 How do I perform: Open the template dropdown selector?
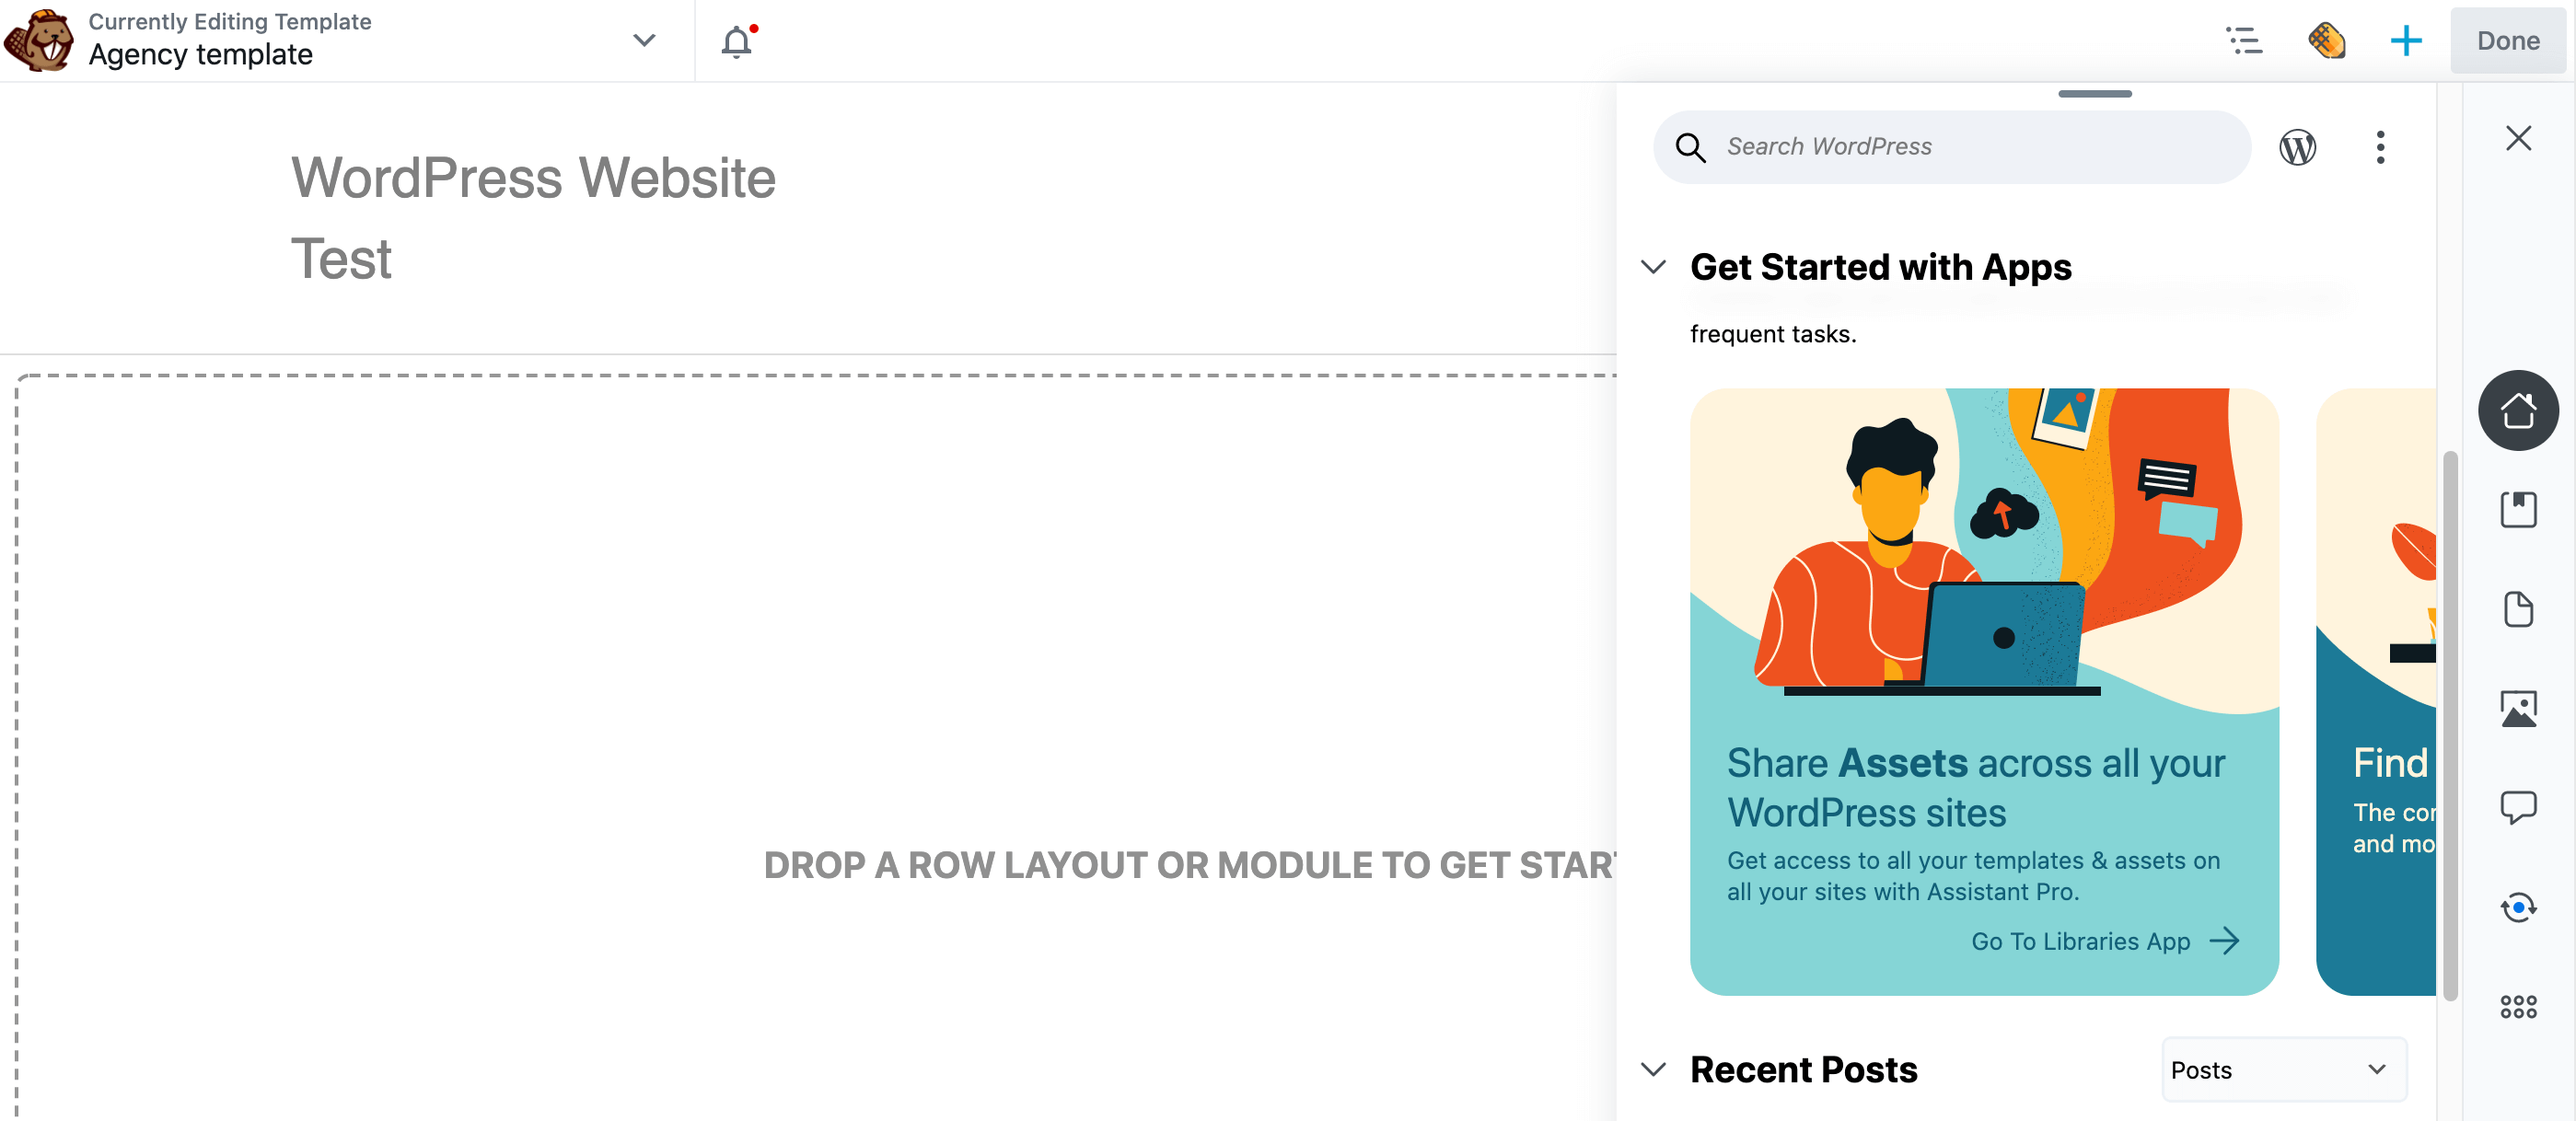[x=644, y=40]
